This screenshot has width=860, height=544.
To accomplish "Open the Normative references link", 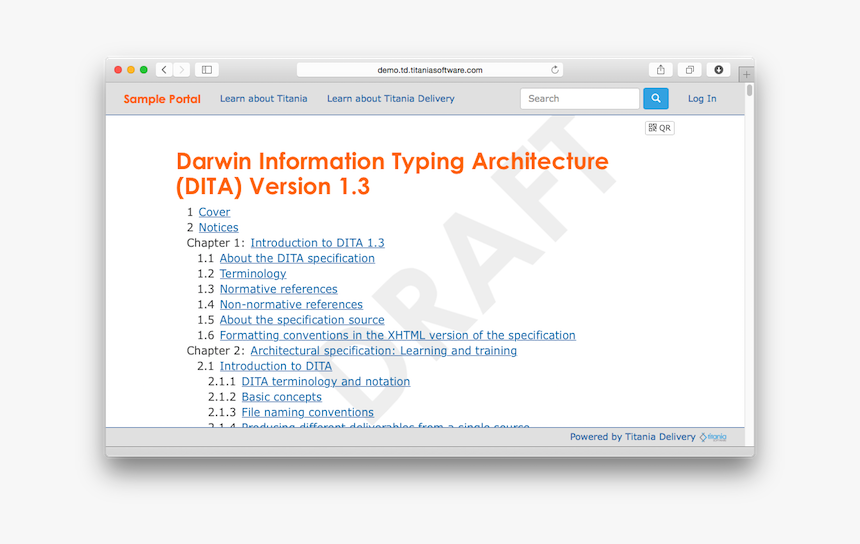I will tap(279, 289).
